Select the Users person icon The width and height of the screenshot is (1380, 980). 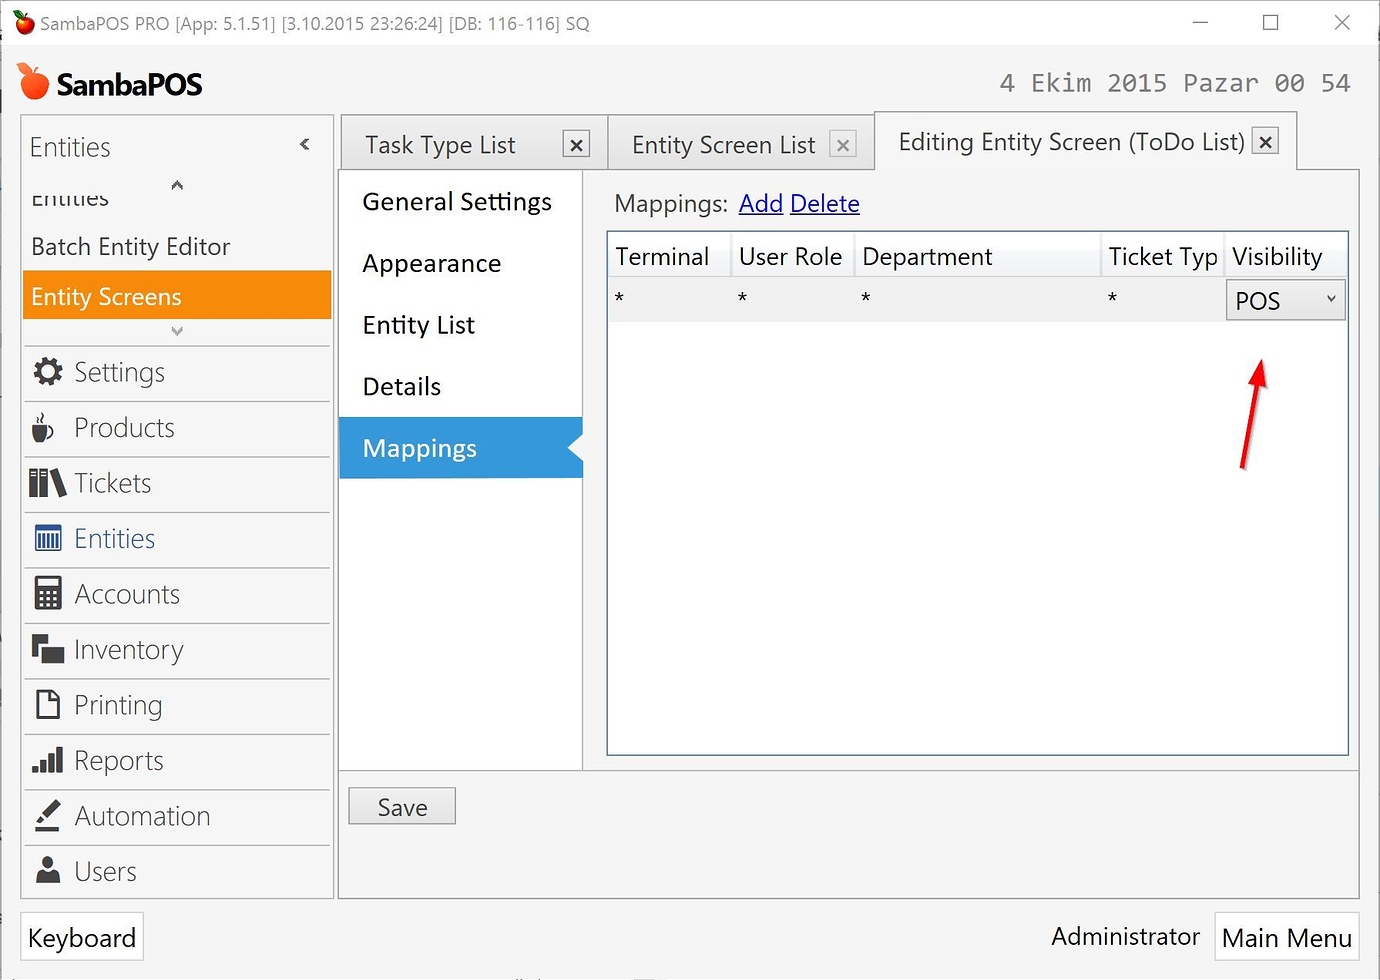point(47,870)
